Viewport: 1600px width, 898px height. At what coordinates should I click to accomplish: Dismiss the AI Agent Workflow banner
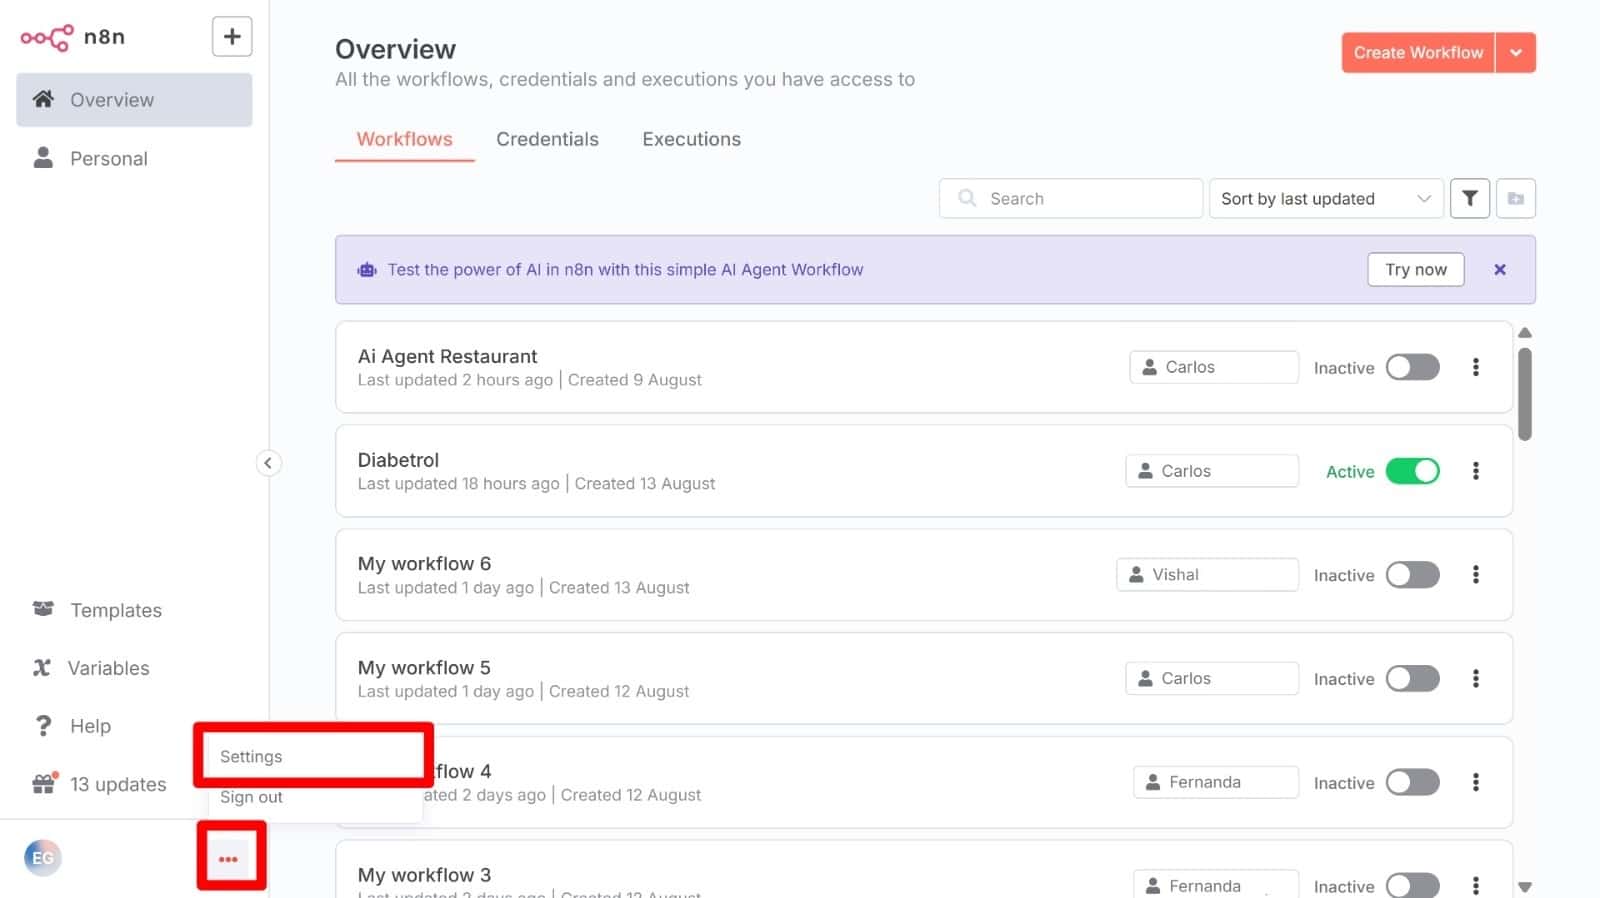click(1499, 269)
